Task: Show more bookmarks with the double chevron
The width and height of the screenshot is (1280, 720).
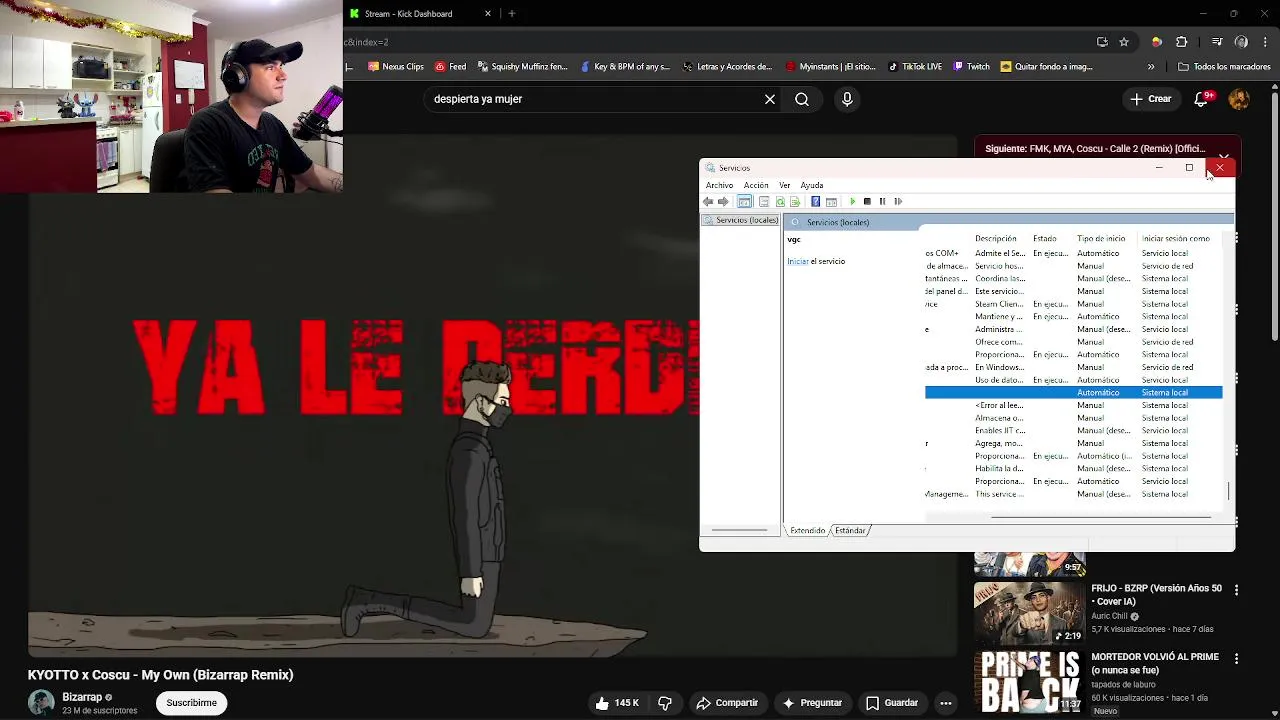Action: (x=1151, y=67)
